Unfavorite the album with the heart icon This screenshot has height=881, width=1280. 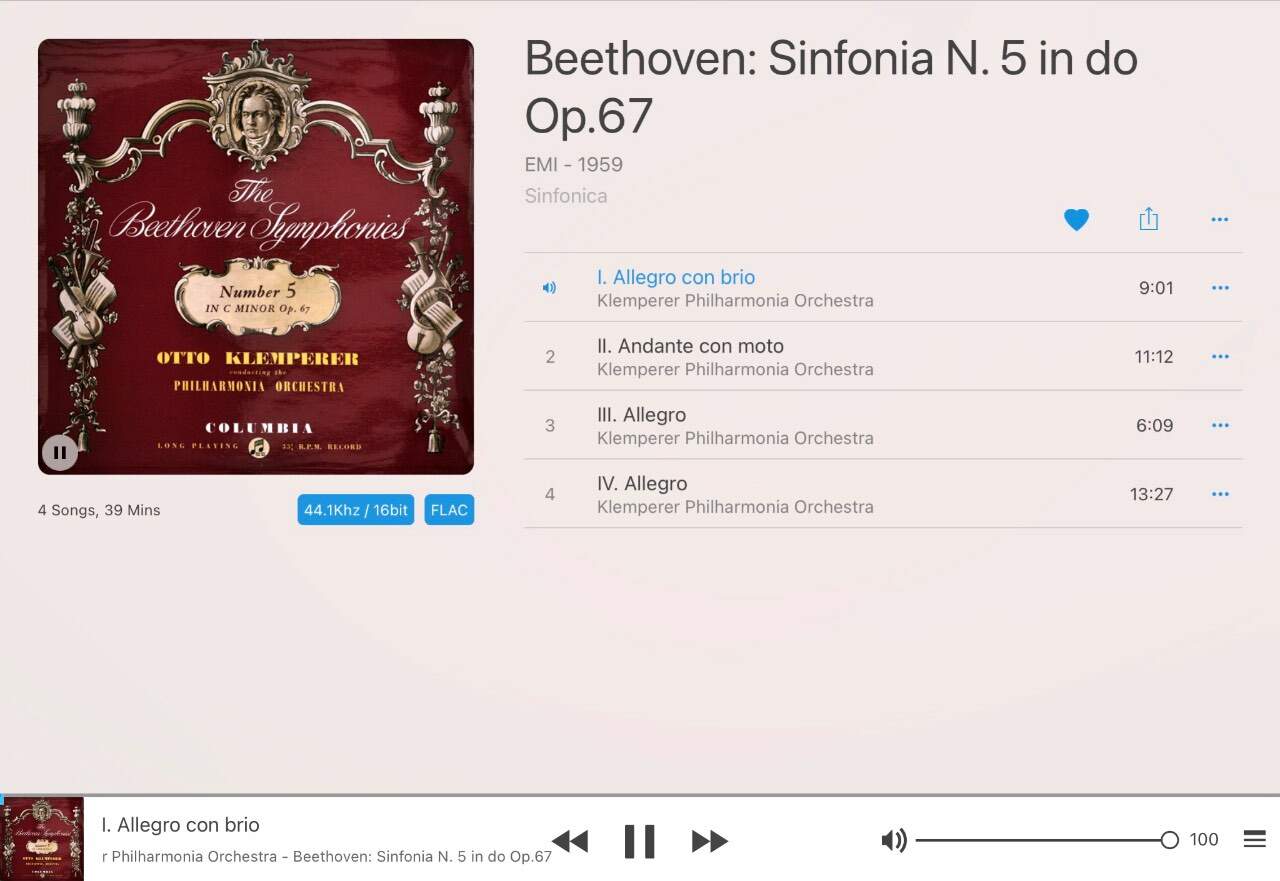tap(1076, 219)
